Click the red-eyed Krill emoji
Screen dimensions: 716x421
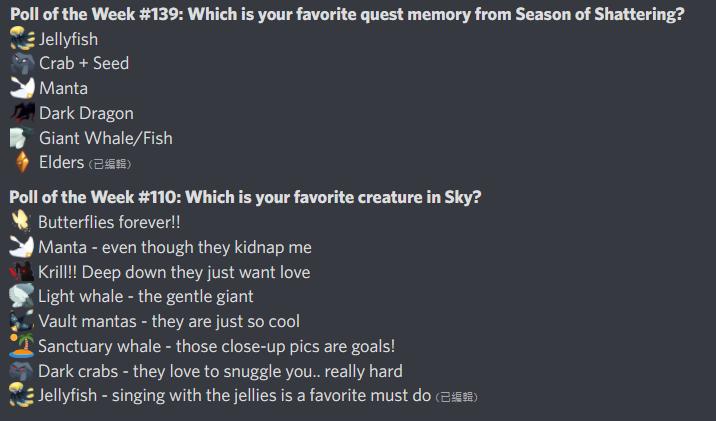click(x=21, y=272)
